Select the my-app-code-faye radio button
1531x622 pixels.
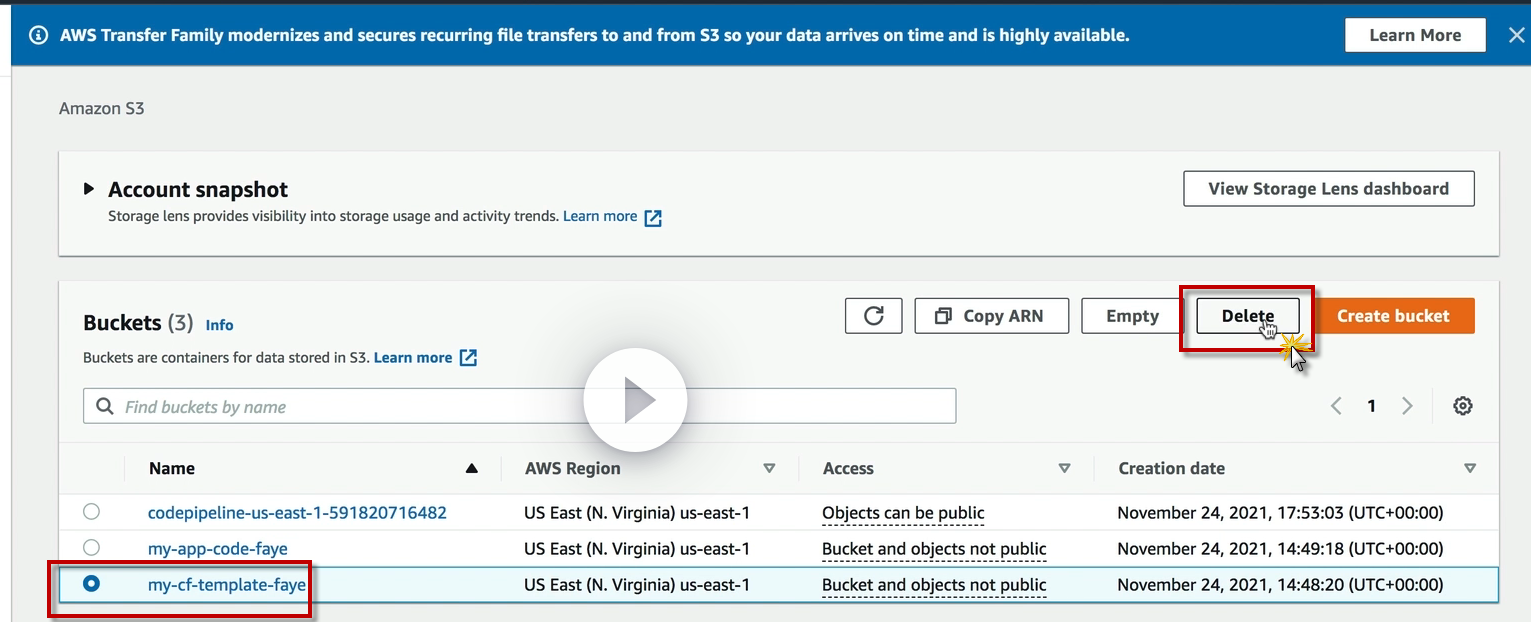[92, 548]
